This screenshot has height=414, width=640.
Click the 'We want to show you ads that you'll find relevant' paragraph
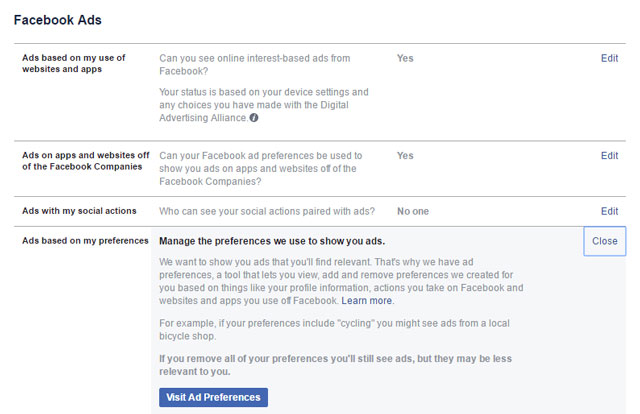pos(341,281)
